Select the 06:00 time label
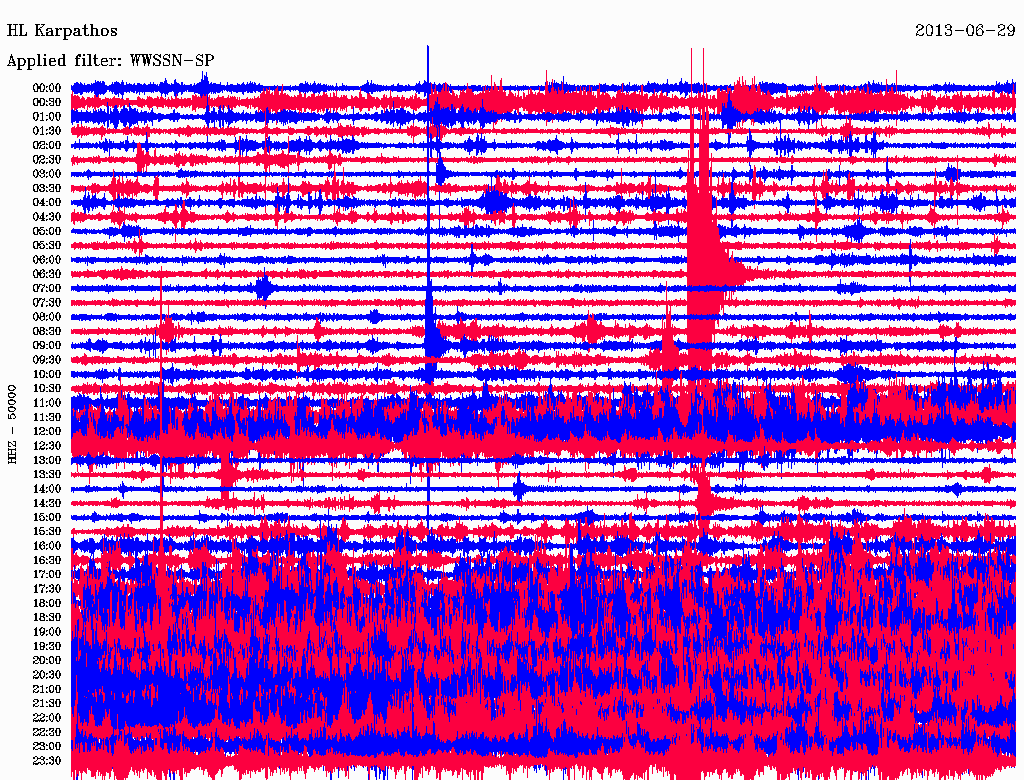Viewport: 1024px width, 780px height. pos(47,260)
